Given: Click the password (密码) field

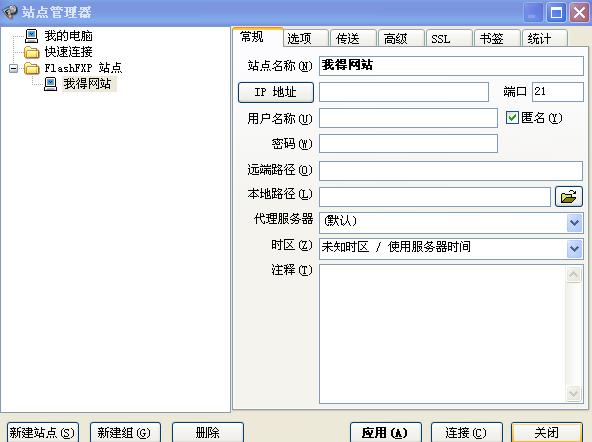Looking at the screenshot, I should pos(408,144).
